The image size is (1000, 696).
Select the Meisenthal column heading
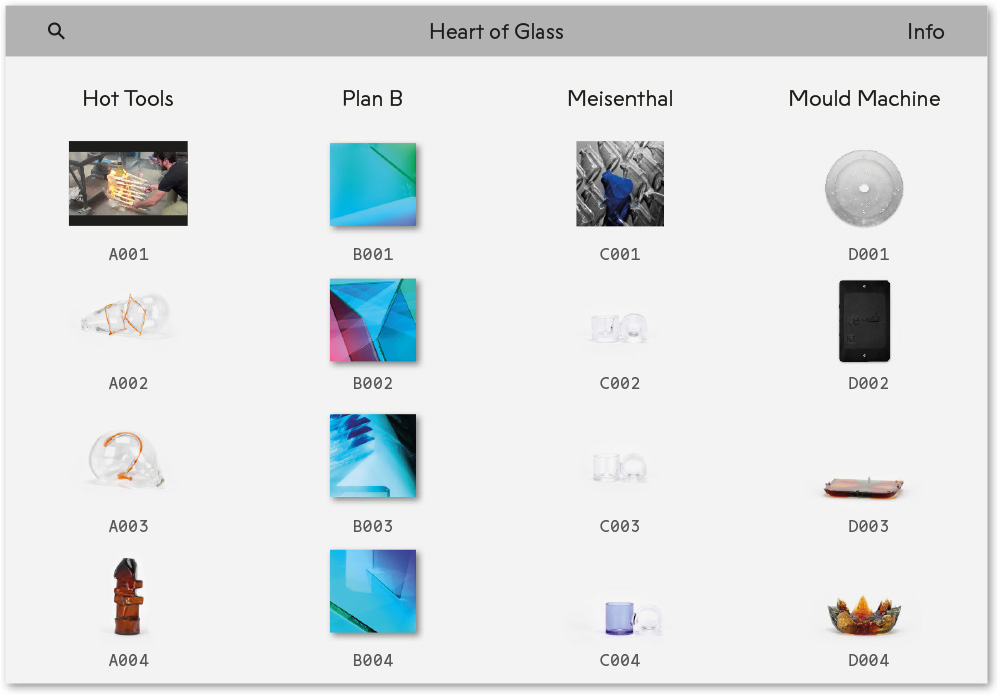click(620, 98)
